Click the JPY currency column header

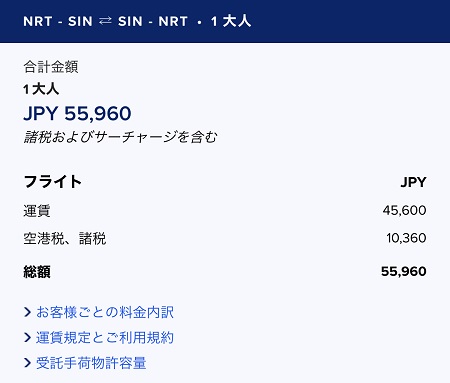point(413,182)
